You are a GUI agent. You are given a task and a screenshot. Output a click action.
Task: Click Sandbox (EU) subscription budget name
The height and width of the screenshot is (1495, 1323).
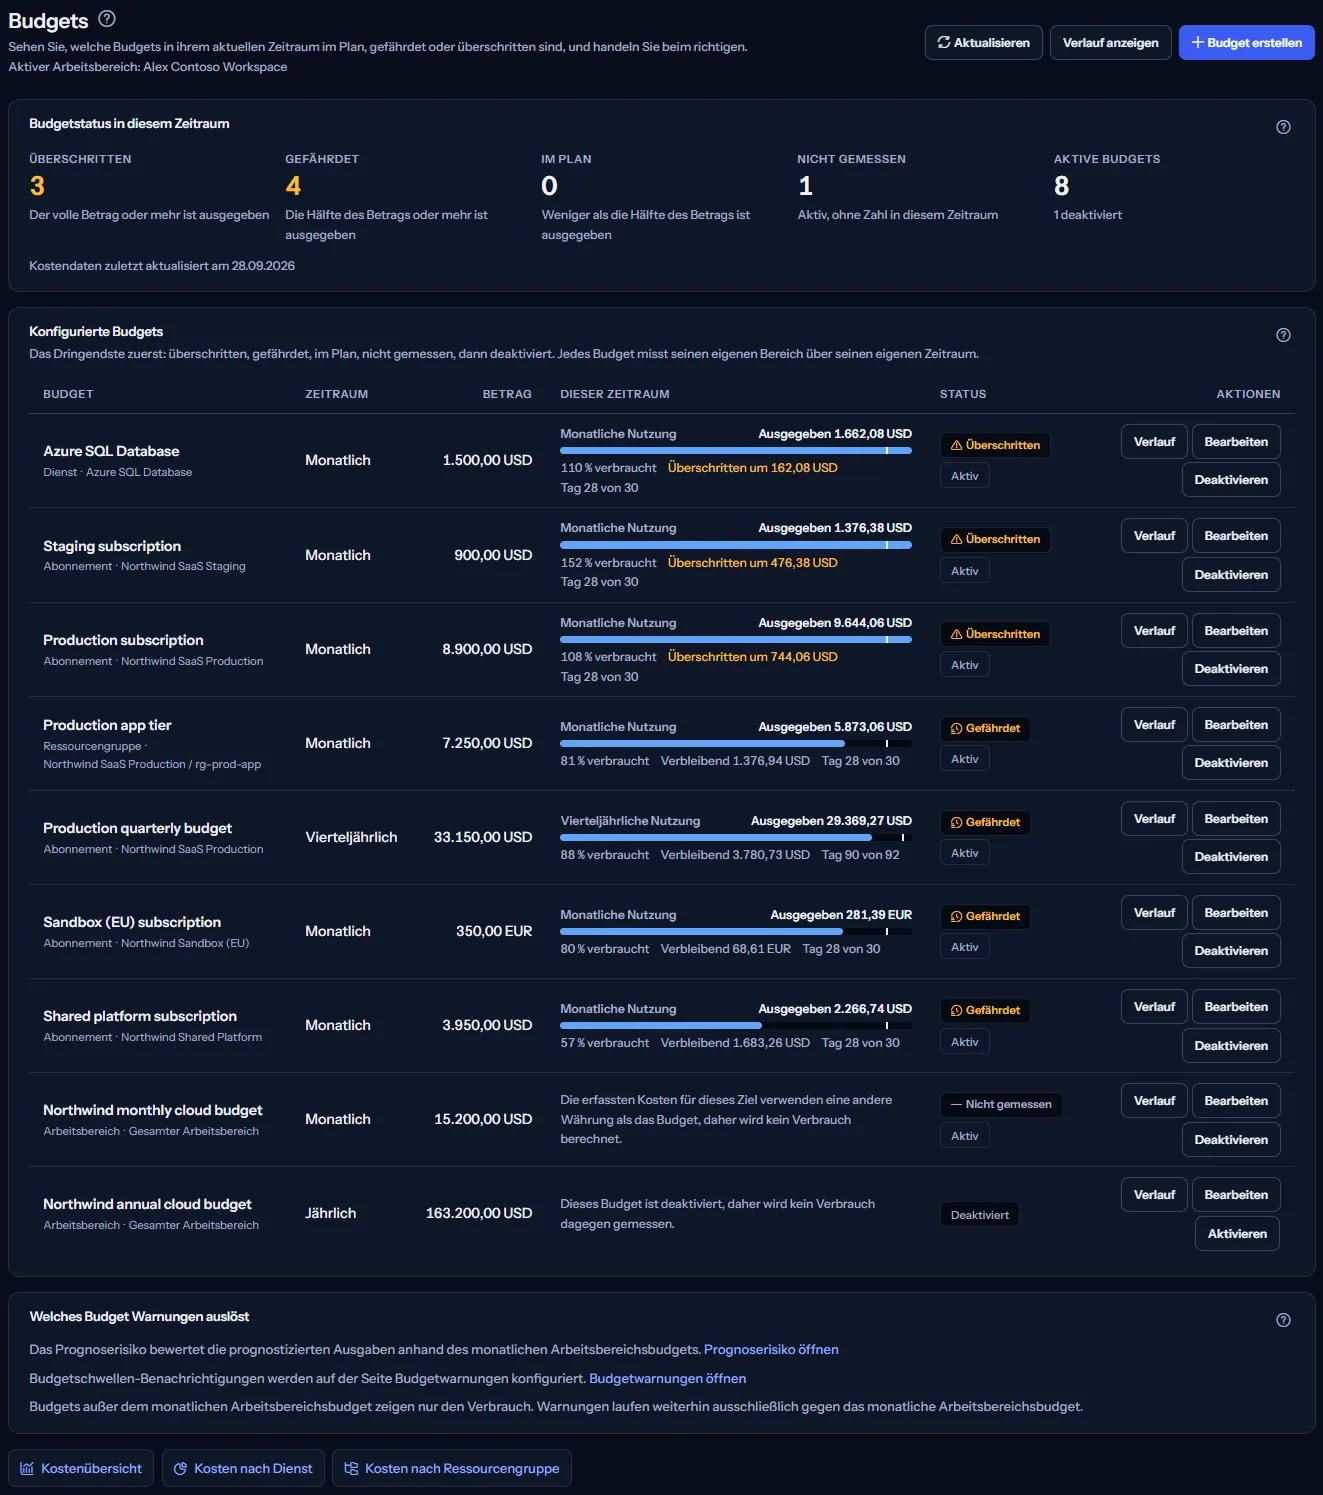click(132, 922)
